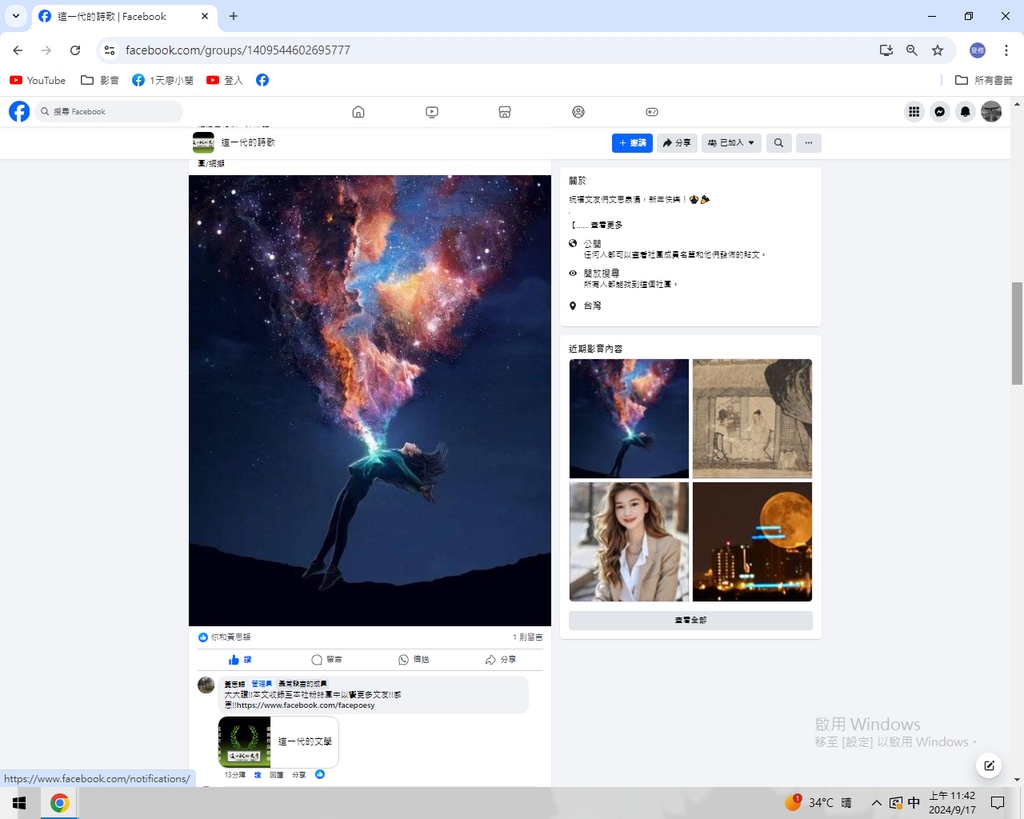This screenshot has height=819, width=1024.
Task: Select the Facebook group browser tab
Action: coord(120,16)
